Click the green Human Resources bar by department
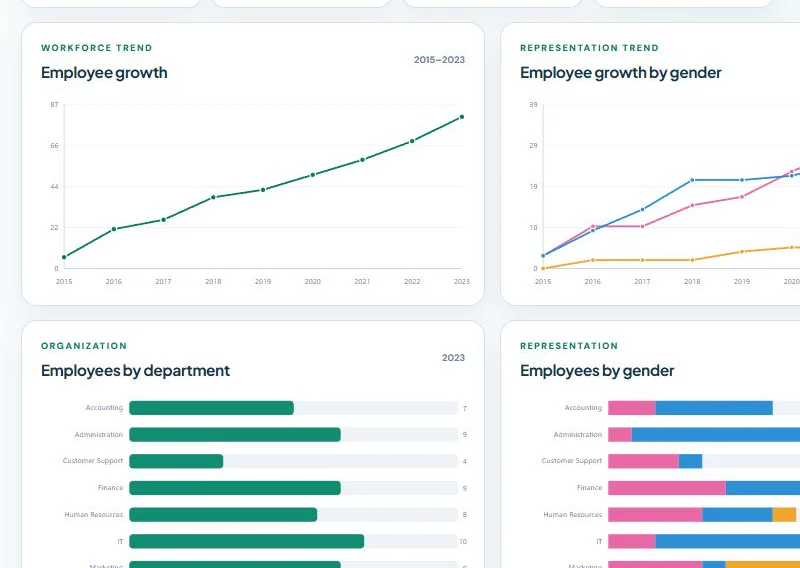Image resolution: width=800 pixels, height=568 pixels. coord(223,514)
